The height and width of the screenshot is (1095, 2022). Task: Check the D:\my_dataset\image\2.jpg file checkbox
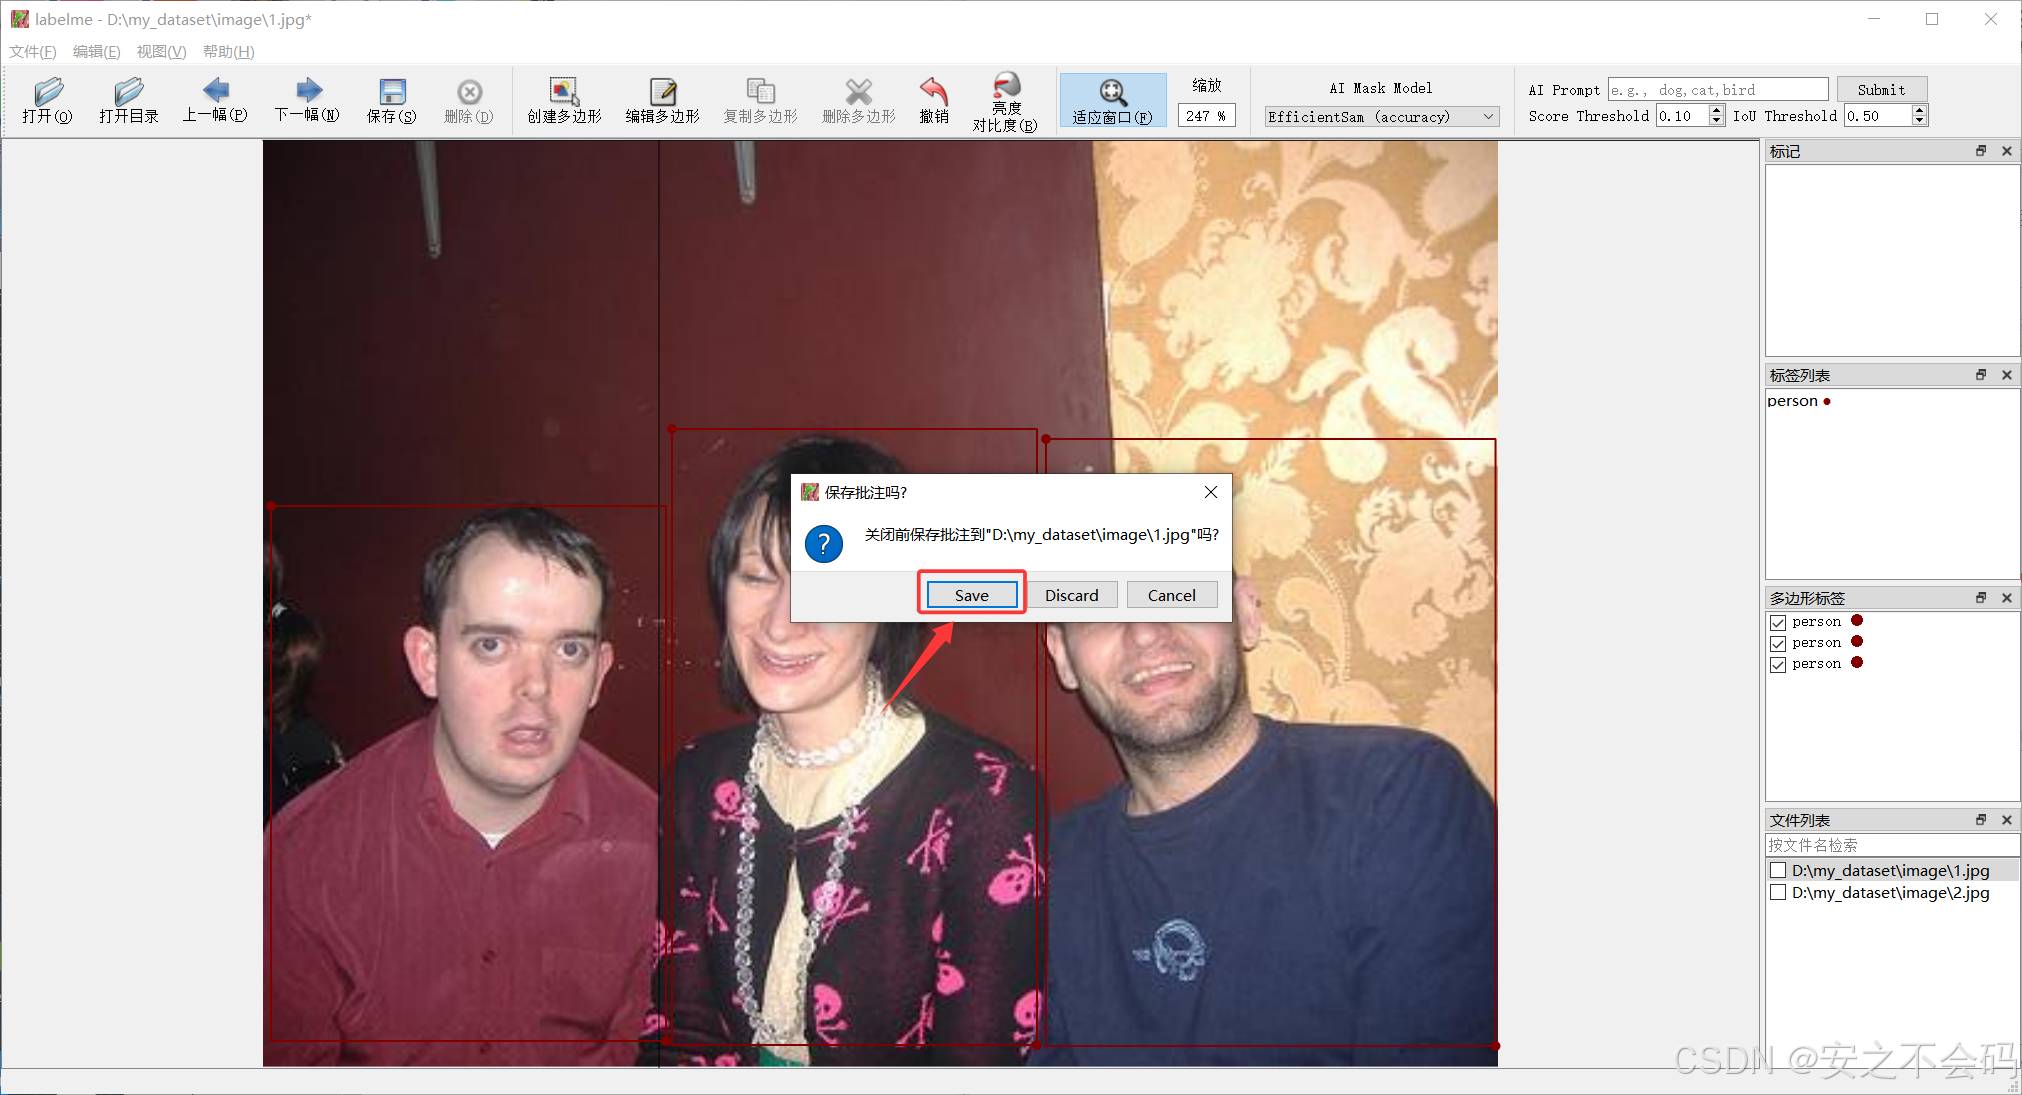coord(1778,892)
